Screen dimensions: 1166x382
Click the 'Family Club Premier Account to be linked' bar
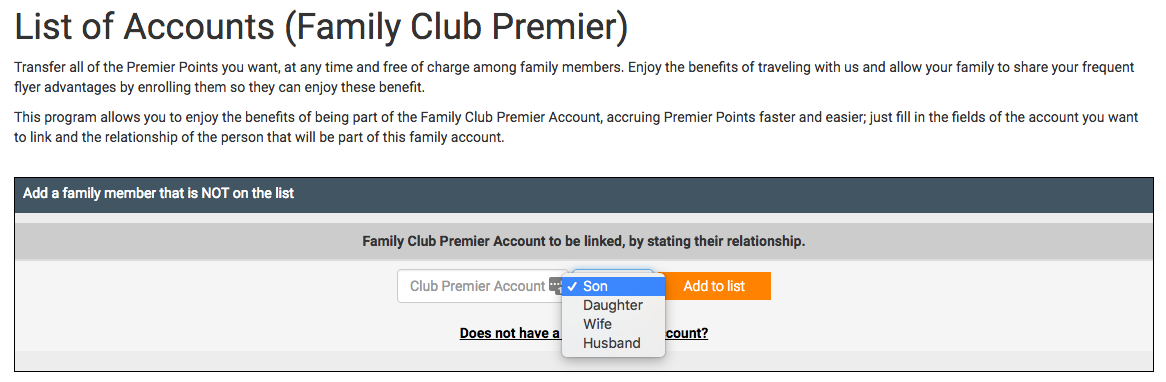pos(583,242)
